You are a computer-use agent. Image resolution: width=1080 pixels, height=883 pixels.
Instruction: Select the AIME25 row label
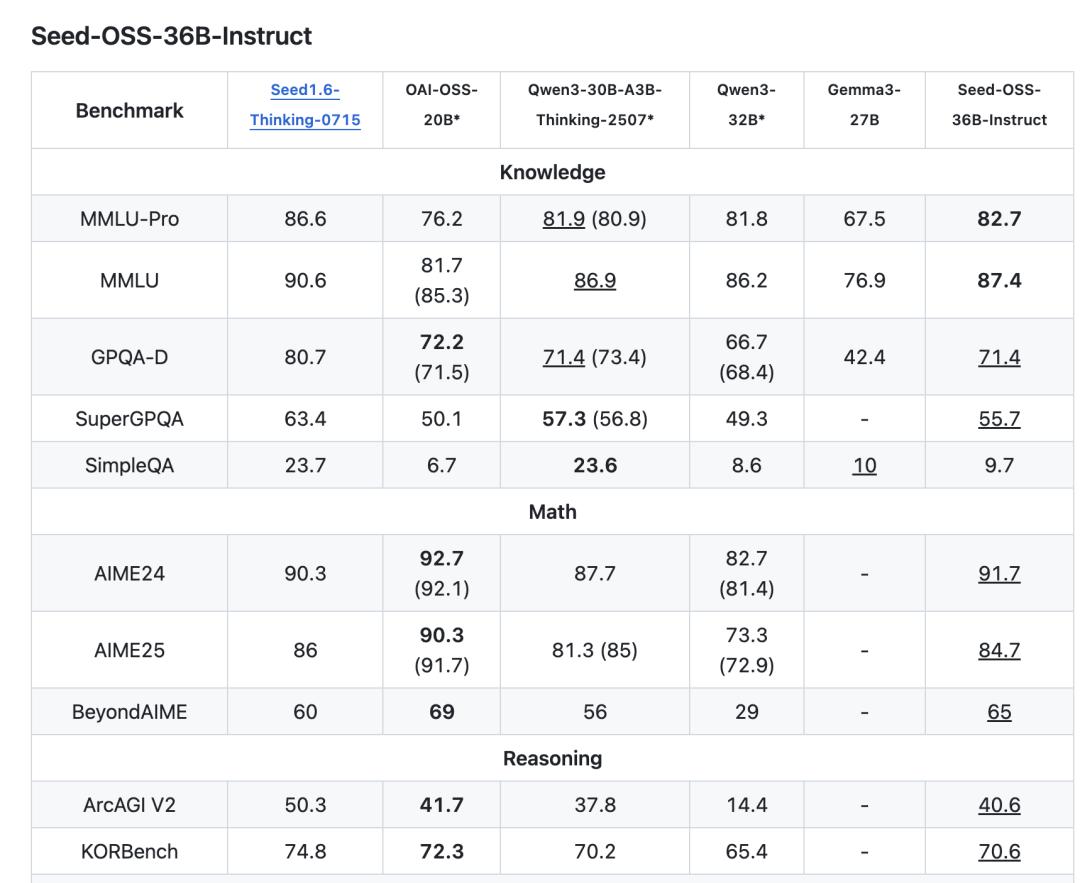click(129, 650)
